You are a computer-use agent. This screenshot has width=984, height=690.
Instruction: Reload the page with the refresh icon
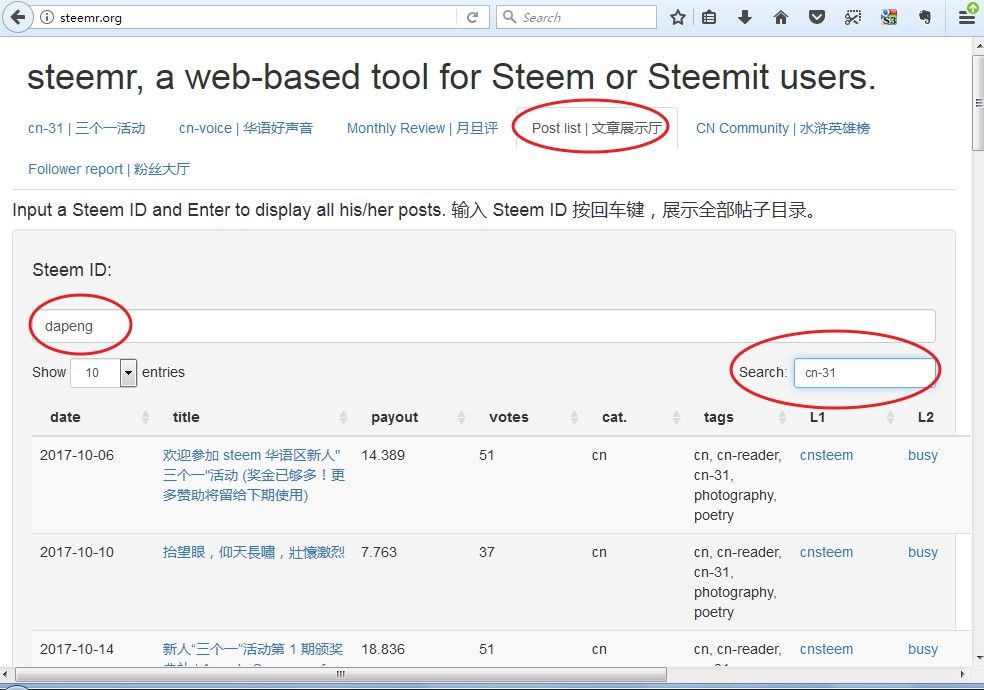[472, 17]
